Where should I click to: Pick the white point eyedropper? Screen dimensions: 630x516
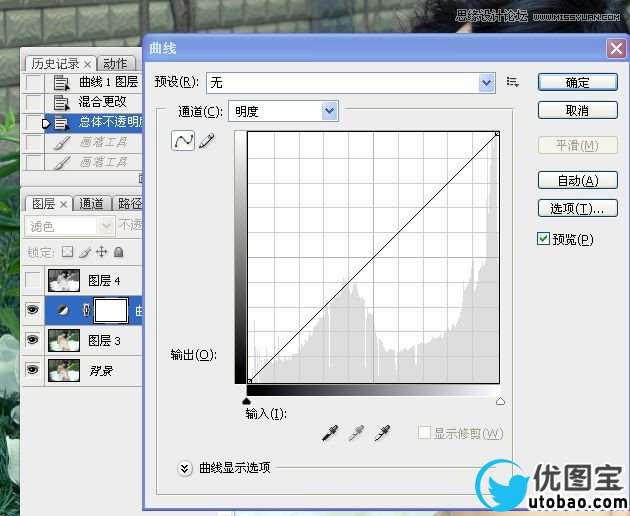pos(381,433)
